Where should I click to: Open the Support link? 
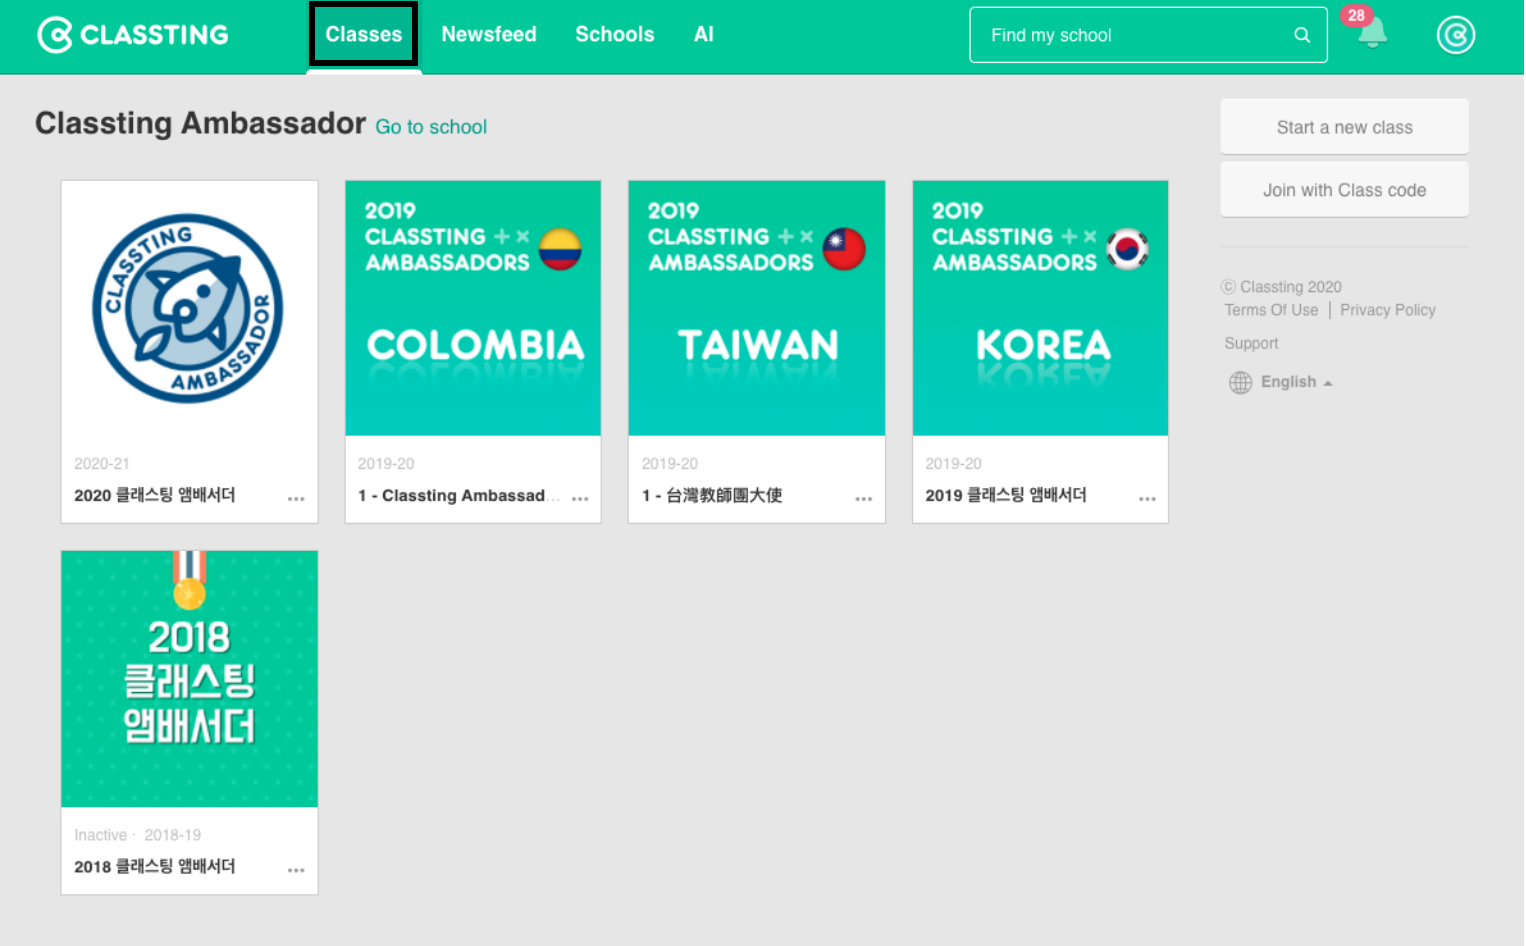tap(1251, 343)
